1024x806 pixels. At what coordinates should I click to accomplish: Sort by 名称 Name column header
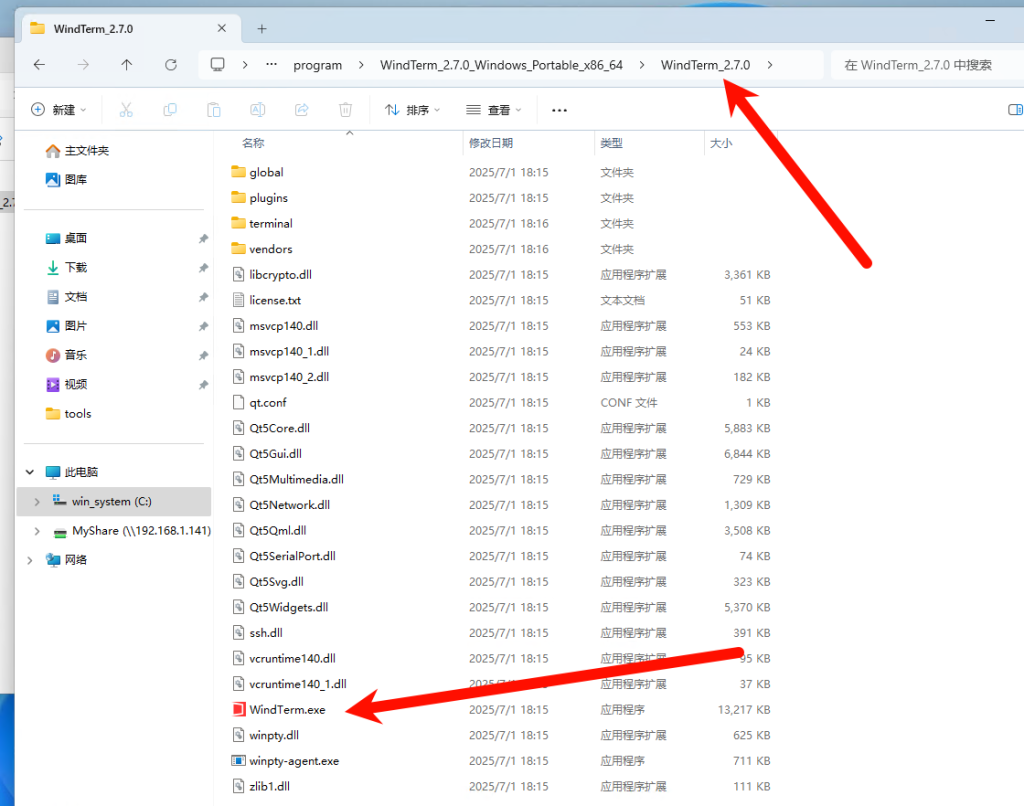(x=253, y=143)
